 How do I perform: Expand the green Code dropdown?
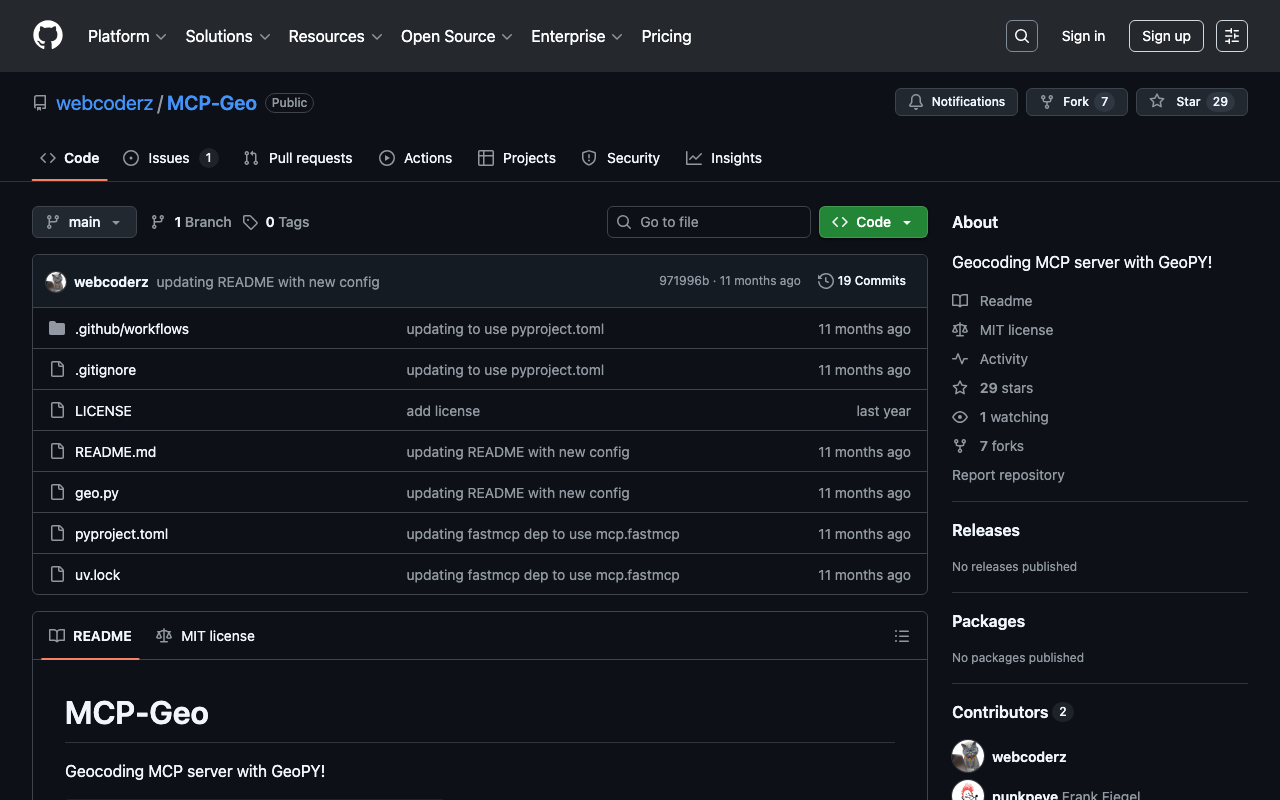(872, 222)
